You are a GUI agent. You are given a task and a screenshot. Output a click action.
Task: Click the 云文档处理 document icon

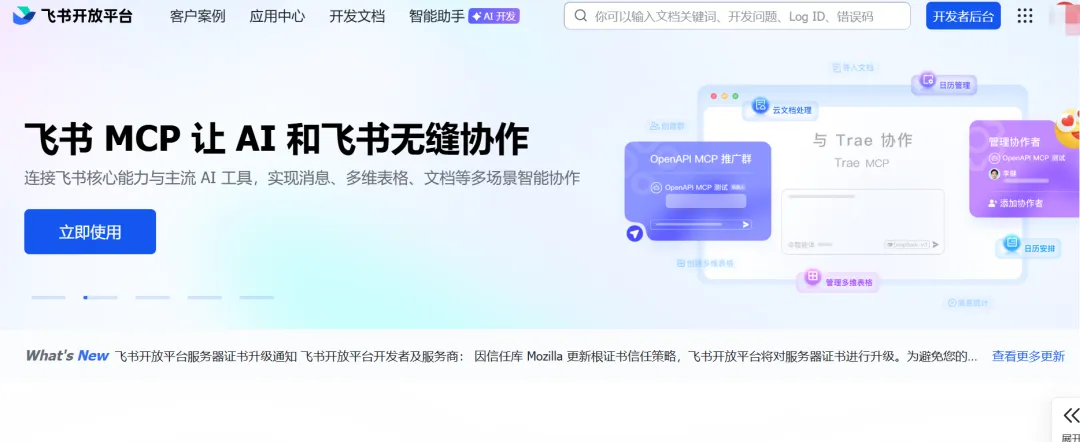(760, 105)
